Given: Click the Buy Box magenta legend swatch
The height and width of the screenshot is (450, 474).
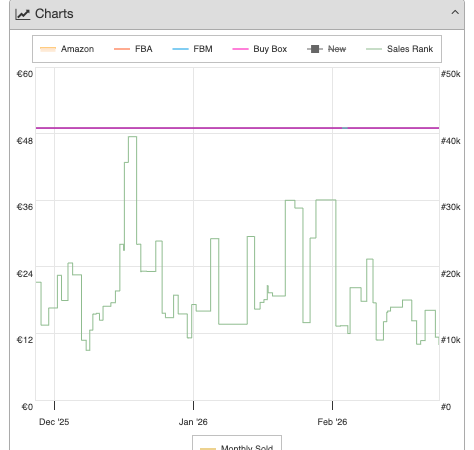Looking at the screenshot, I should click(240, 49).
